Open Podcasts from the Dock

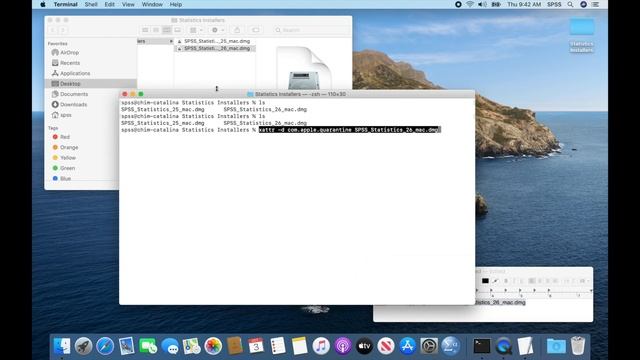pyautogui.click(x=343, y=346)
